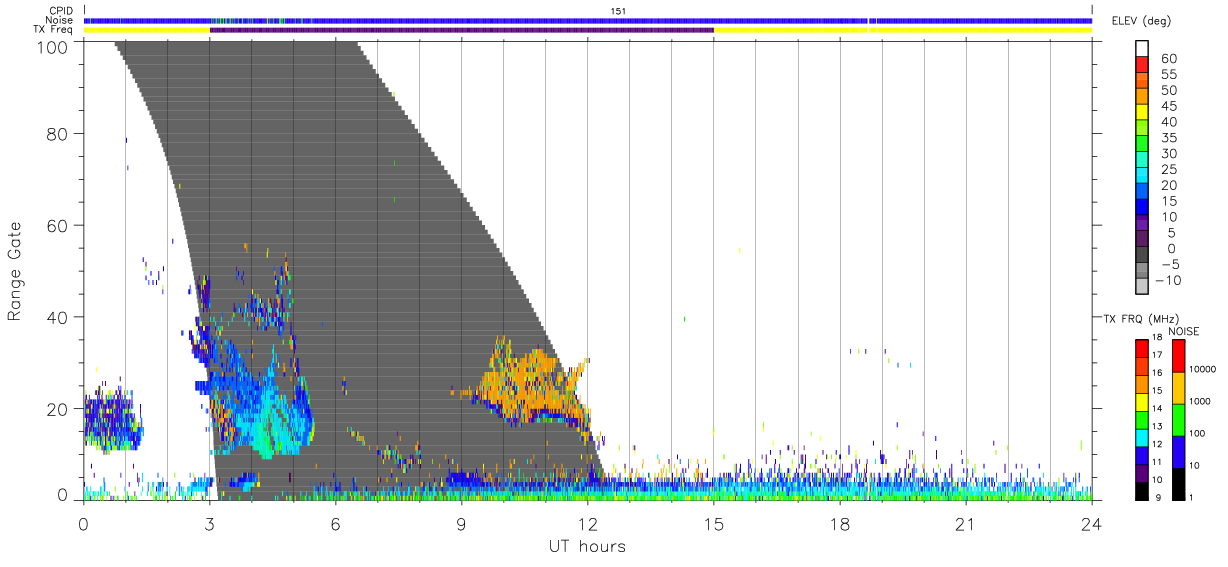Click the Range Gate axis title
This screenshot has width=1228, height=567.
(15, 270)
